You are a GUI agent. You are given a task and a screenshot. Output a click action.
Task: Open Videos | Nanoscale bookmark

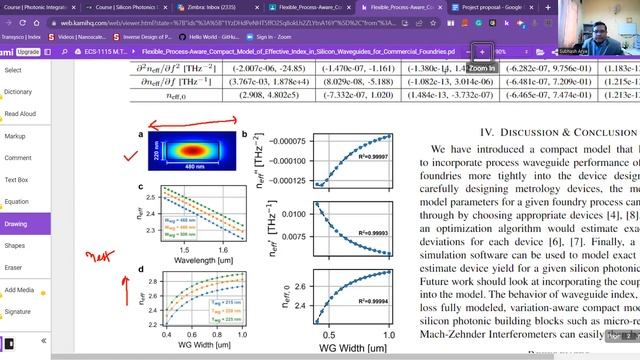77,37
